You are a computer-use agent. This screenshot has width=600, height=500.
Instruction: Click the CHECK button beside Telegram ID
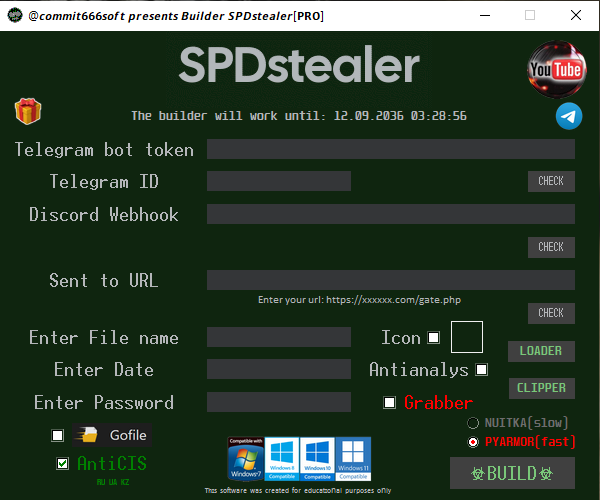pyautogui.click(x=551, y=181)
